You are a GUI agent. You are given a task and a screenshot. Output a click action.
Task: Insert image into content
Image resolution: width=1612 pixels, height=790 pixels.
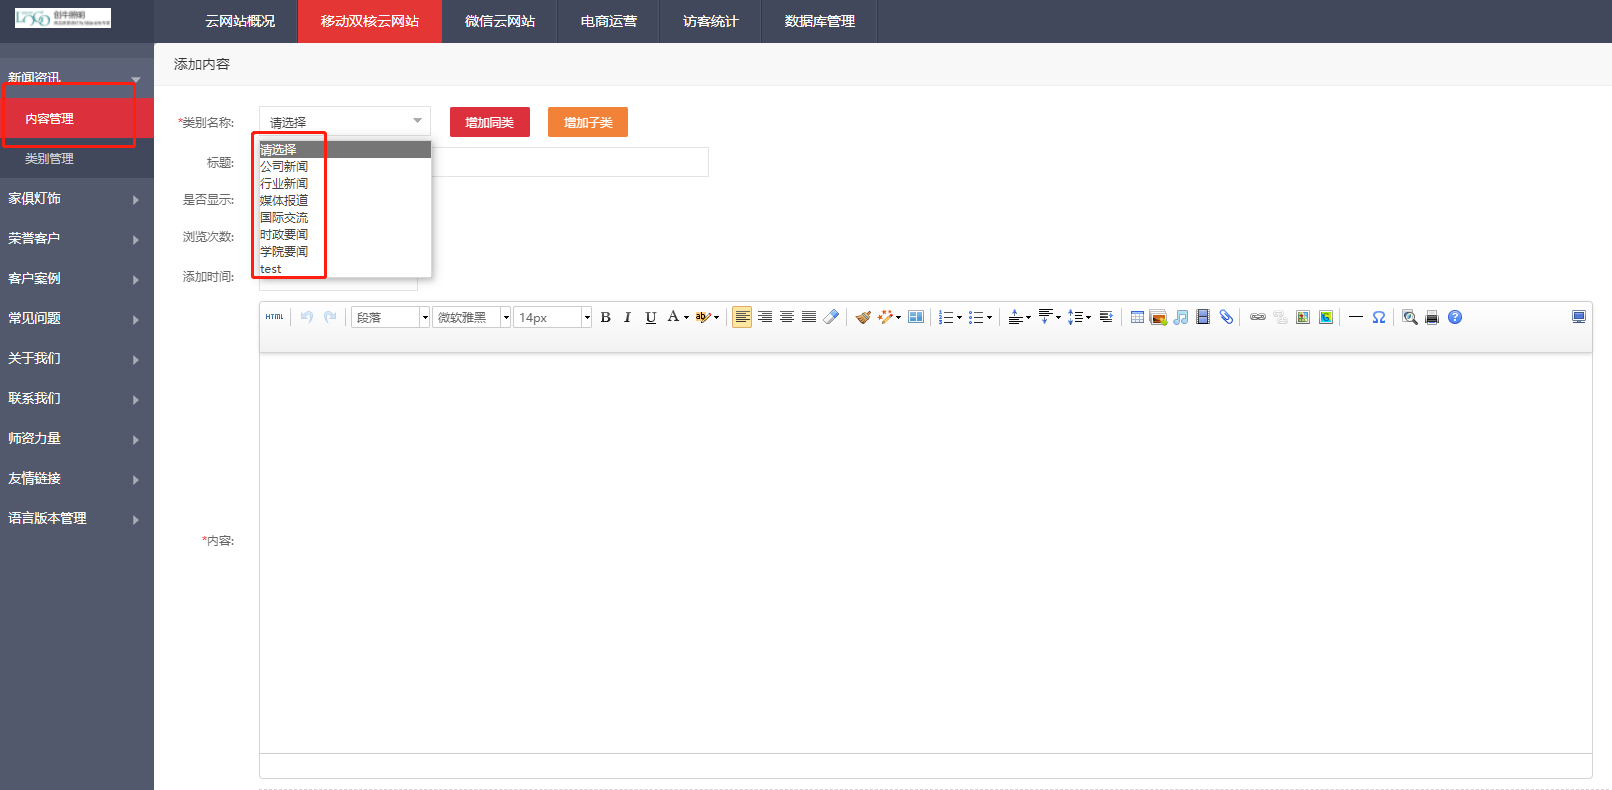click(x=1159, y=317)
